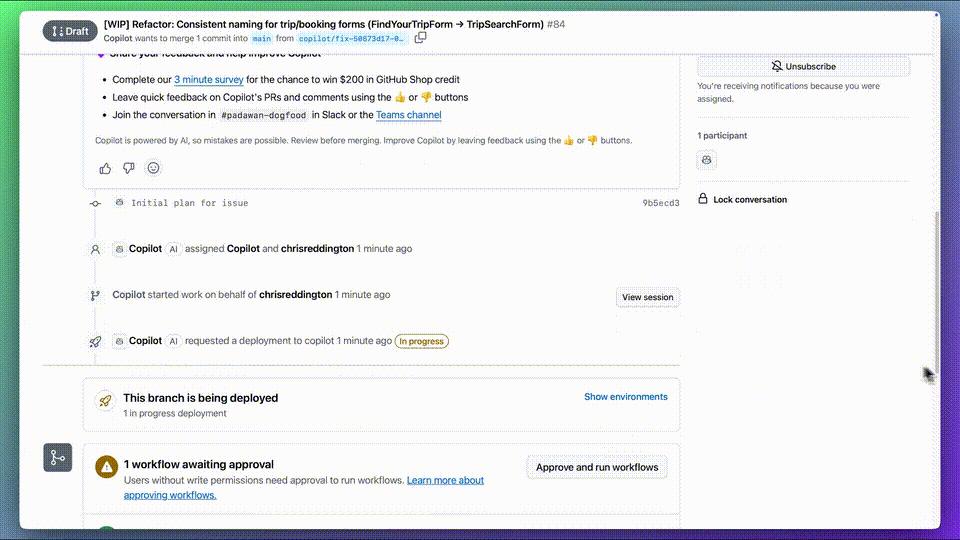Open the Teams channel link
The width and height of the screenshot is (960, 540).
tap(408, 115)
